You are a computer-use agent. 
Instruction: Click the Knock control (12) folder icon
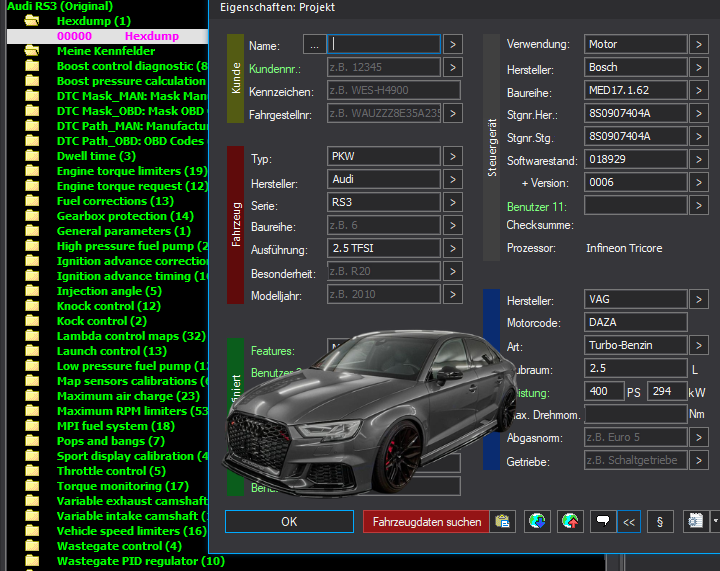[x=32, y=306]
